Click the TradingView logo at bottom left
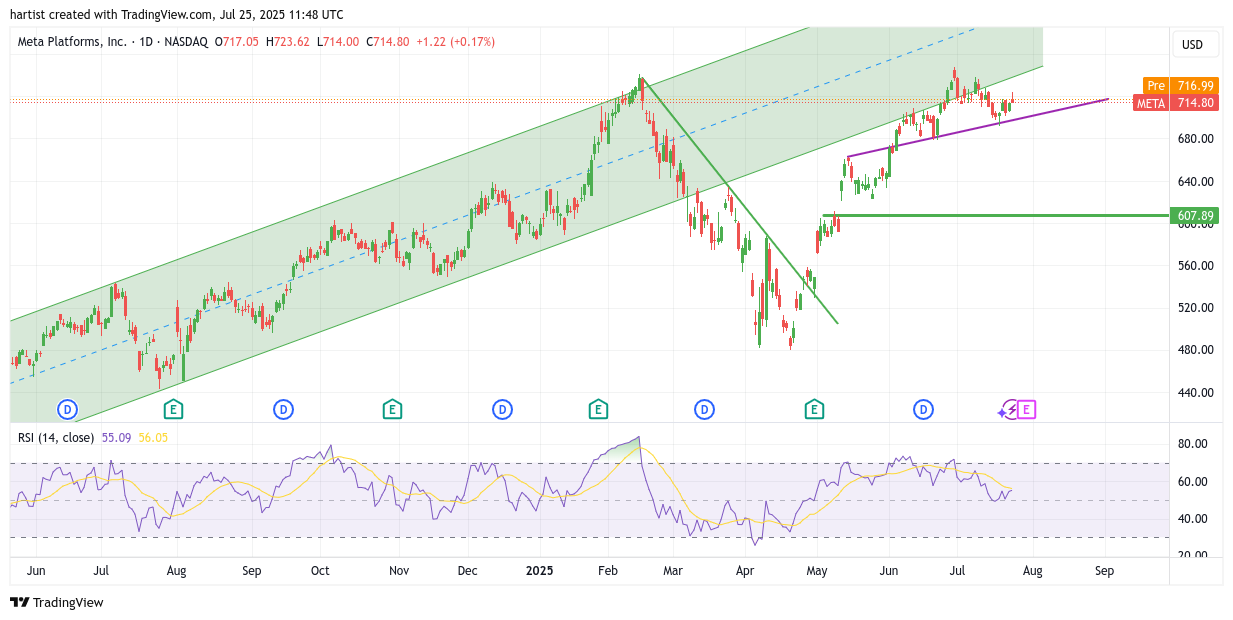This screenshot has height=620, width=1233. click(x=57, y=602)
